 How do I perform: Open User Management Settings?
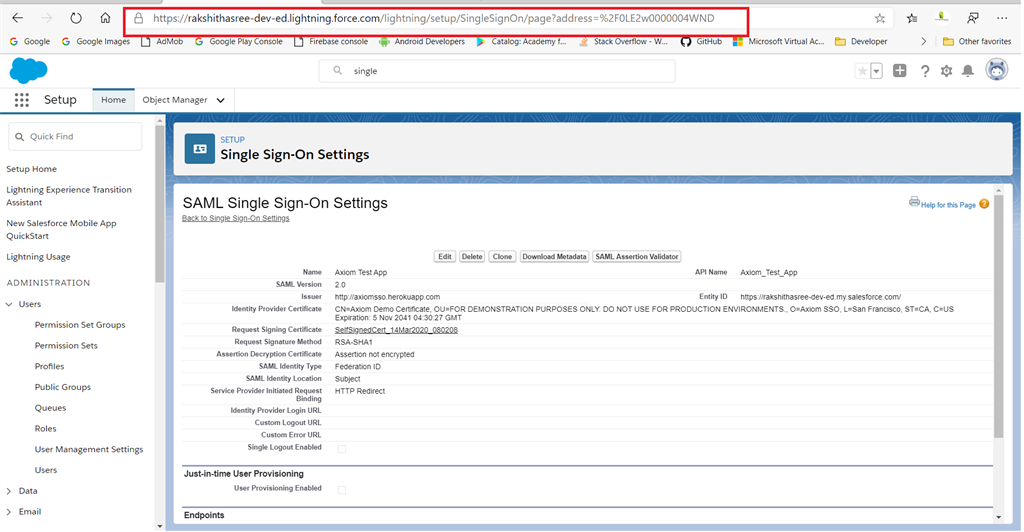click(x=89, y=449)
